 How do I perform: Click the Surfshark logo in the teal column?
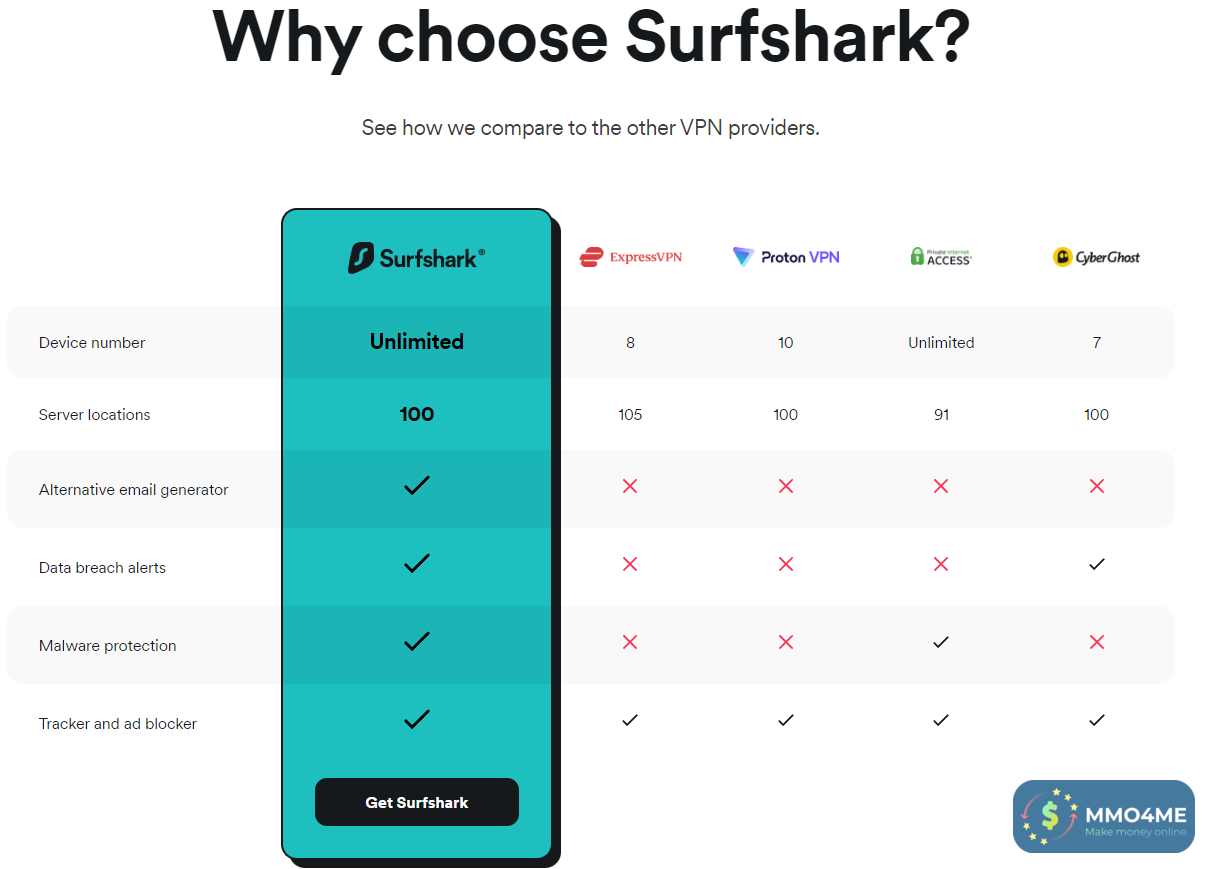tap(416, 258)
